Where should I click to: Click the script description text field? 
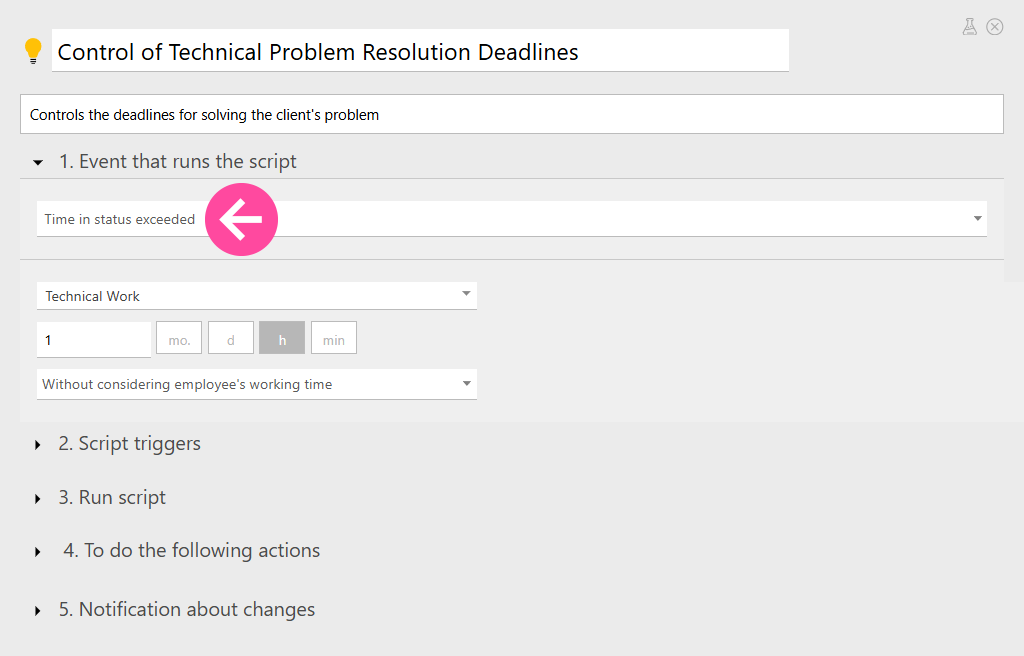(x=512, y=113)
